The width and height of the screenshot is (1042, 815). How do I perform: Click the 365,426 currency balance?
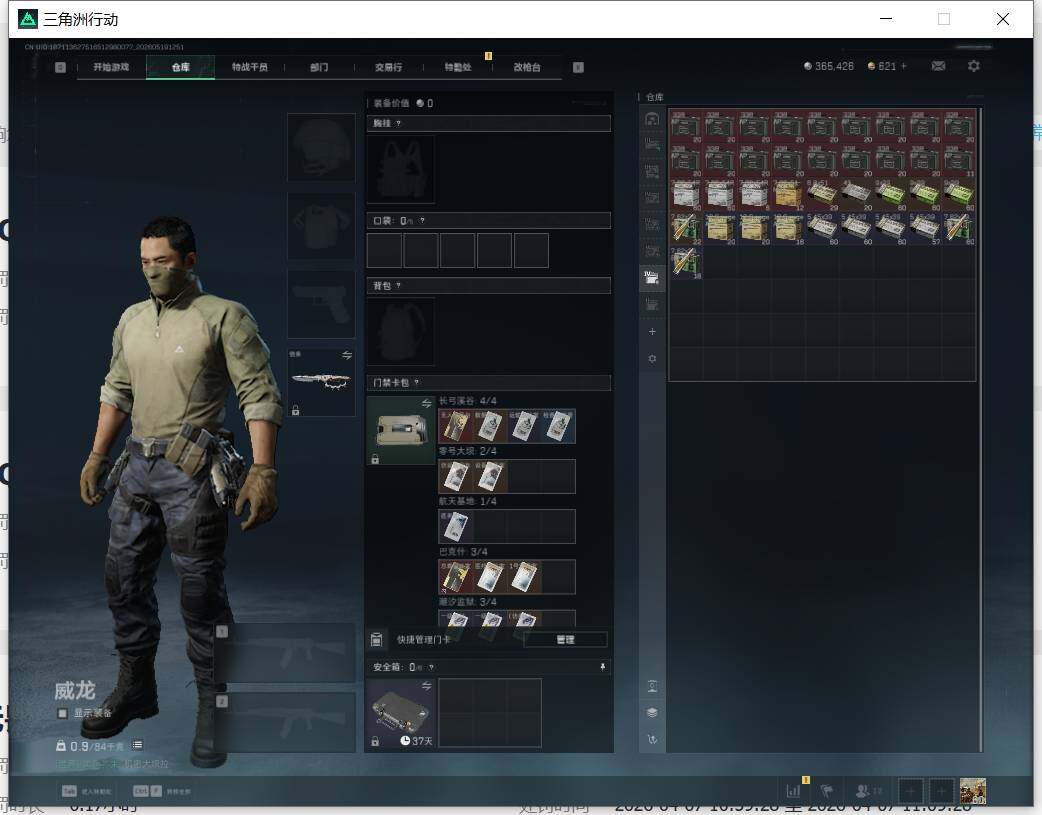[829, 66]
